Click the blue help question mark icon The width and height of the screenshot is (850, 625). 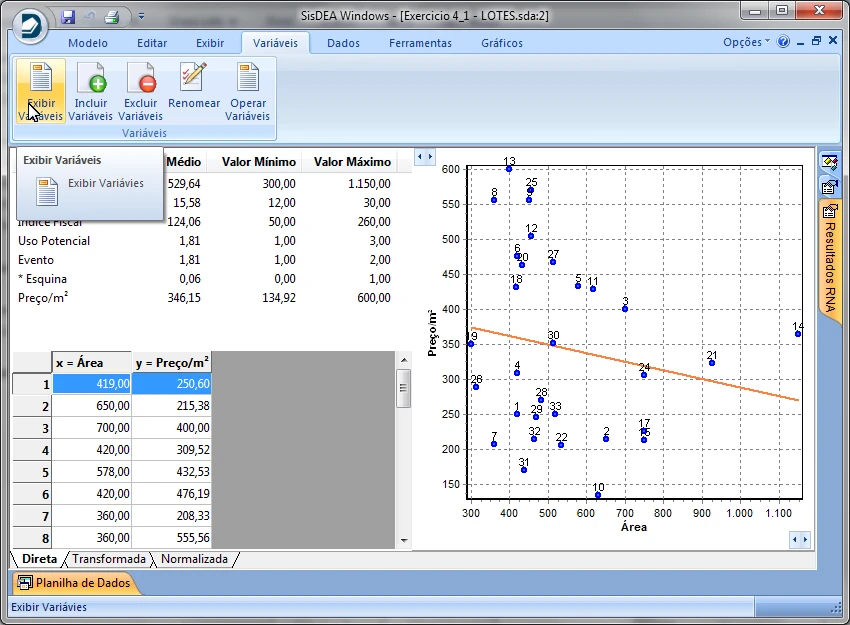coord(783,43)
